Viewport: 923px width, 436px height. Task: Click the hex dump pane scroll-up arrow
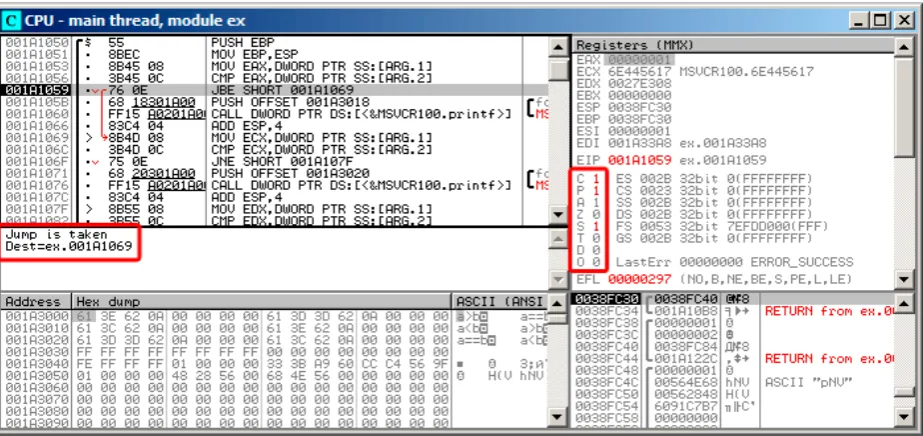tap(557, 303)
